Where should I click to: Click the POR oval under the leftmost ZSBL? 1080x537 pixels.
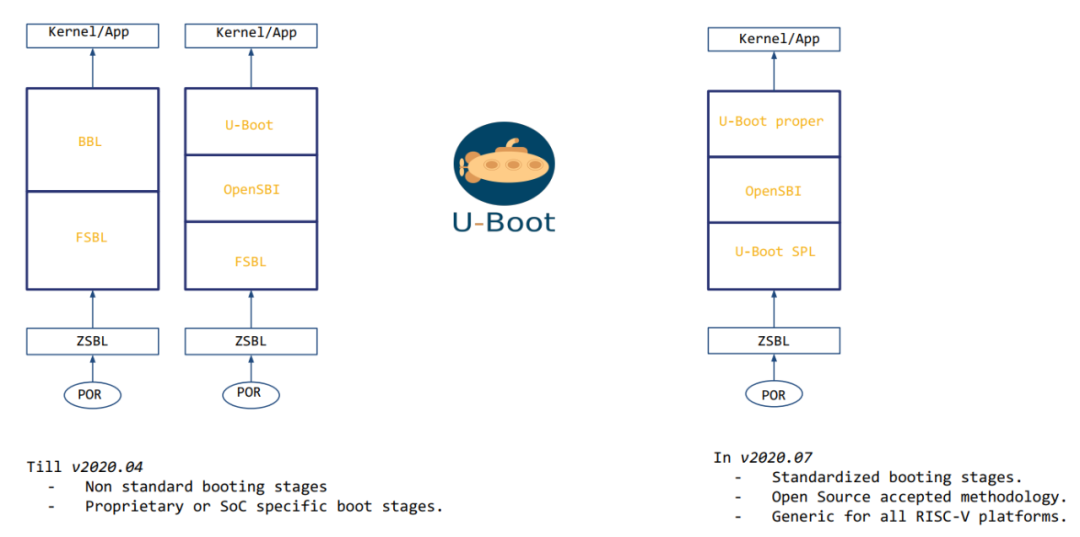[91, 394]
